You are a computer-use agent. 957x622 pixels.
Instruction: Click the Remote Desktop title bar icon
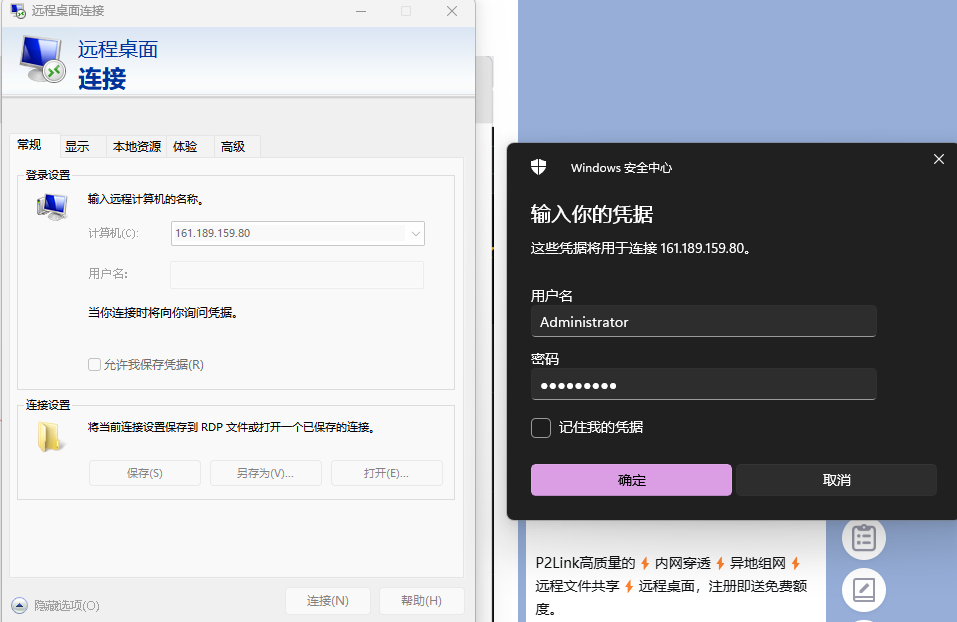pyautogui.click(x=18, y=11)
